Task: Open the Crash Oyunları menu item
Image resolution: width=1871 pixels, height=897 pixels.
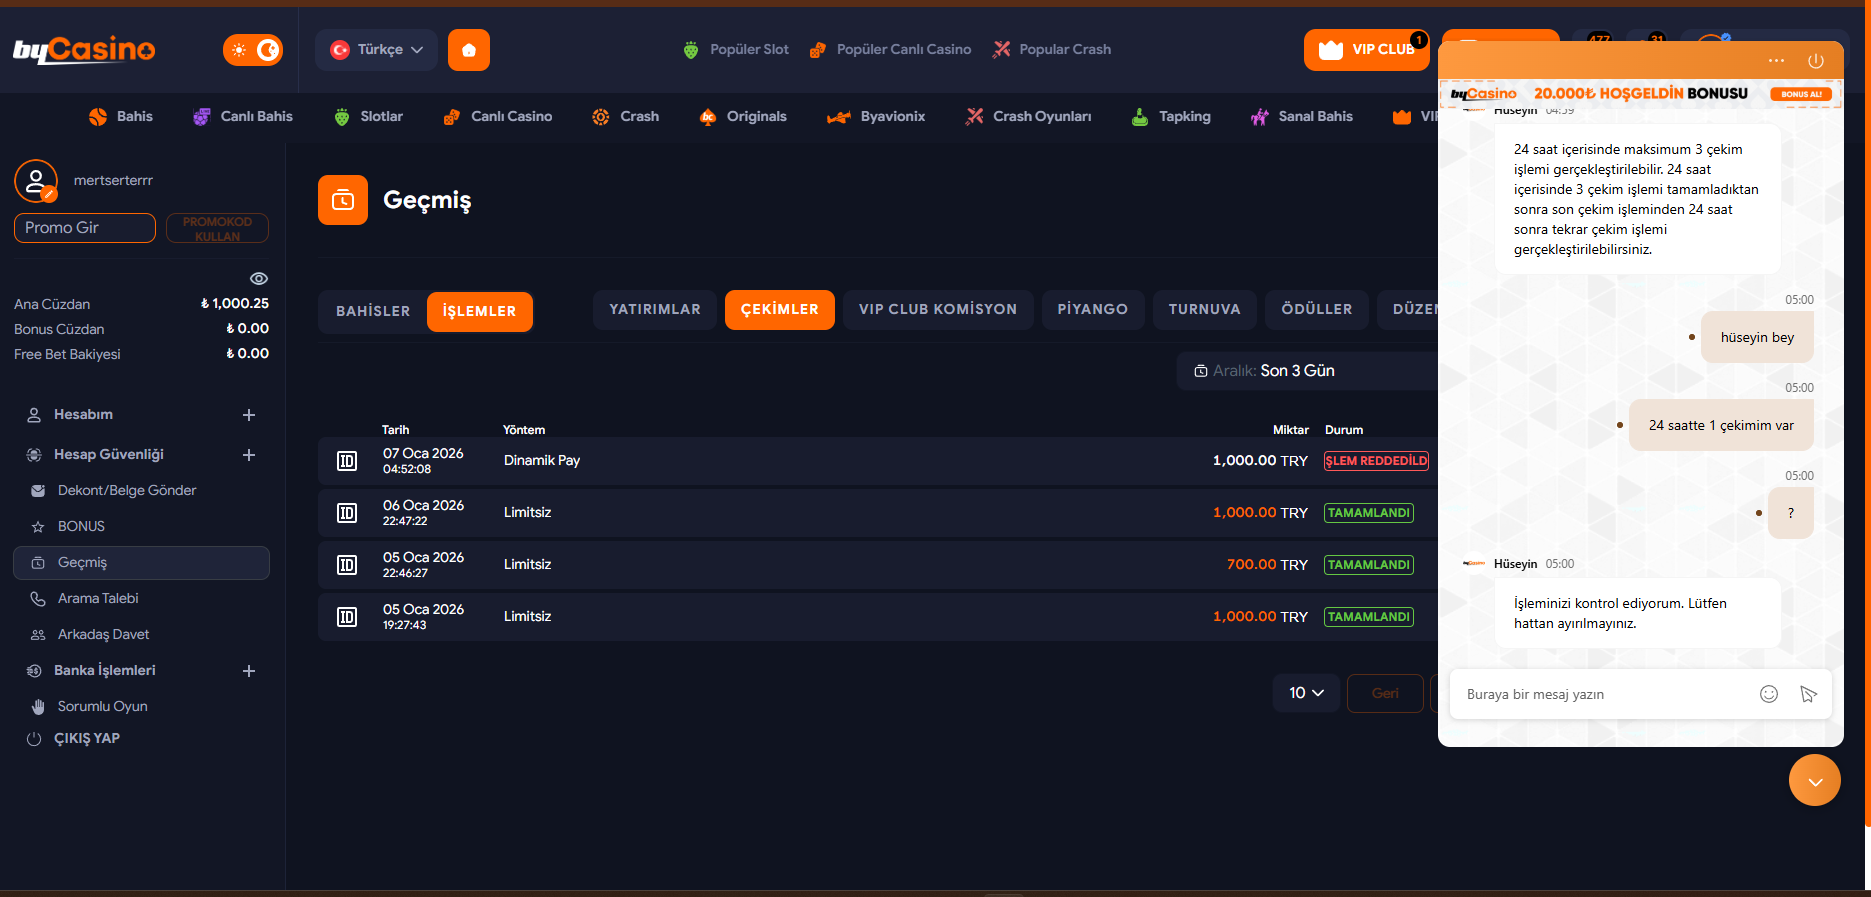Action: (1028, 116)
